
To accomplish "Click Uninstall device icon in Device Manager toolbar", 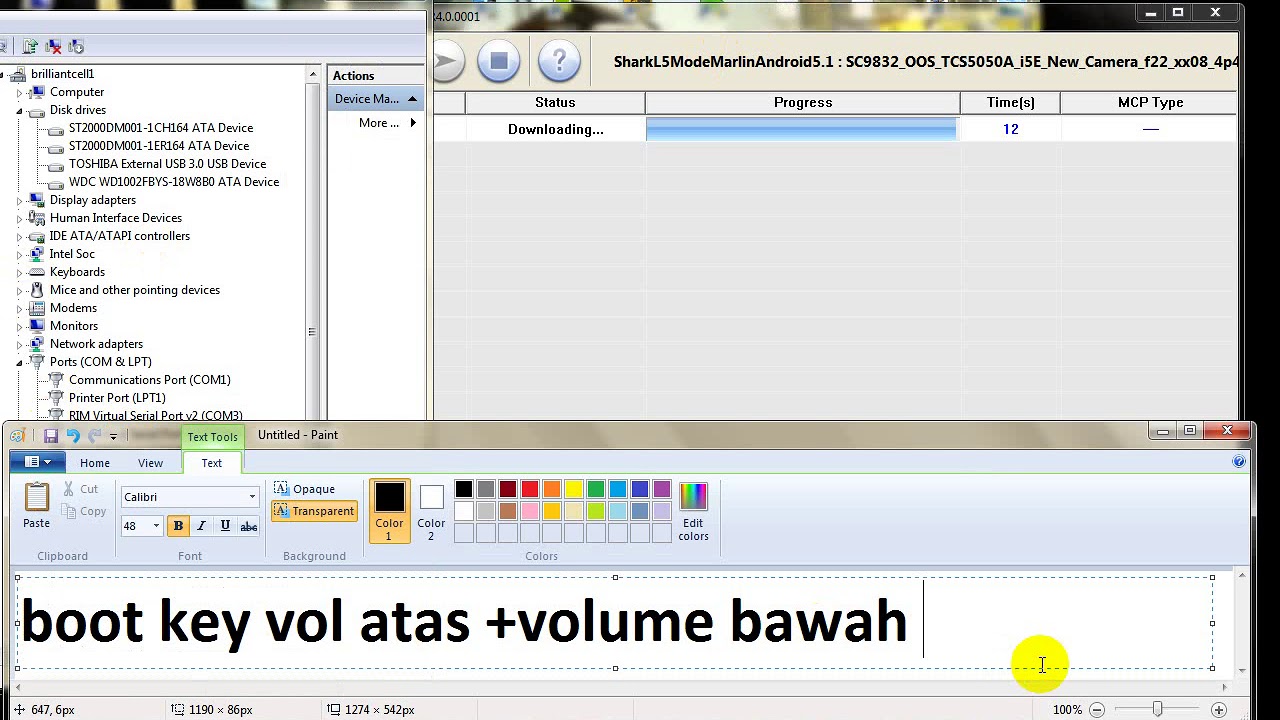I will 54,46.
